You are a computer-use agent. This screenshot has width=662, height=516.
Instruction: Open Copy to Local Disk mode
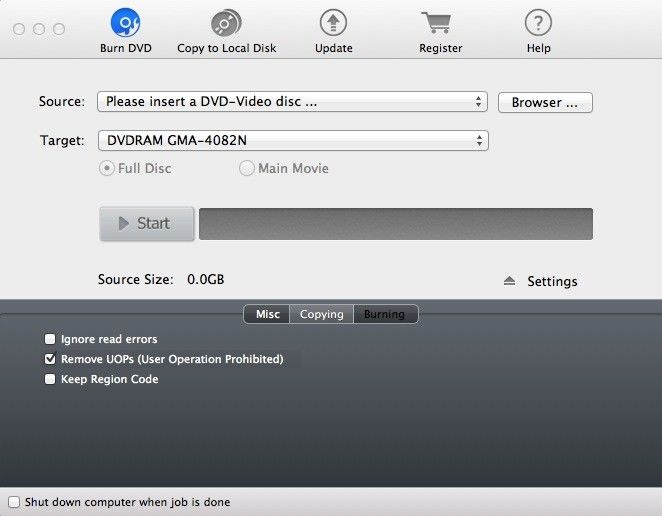pos(226,23)
